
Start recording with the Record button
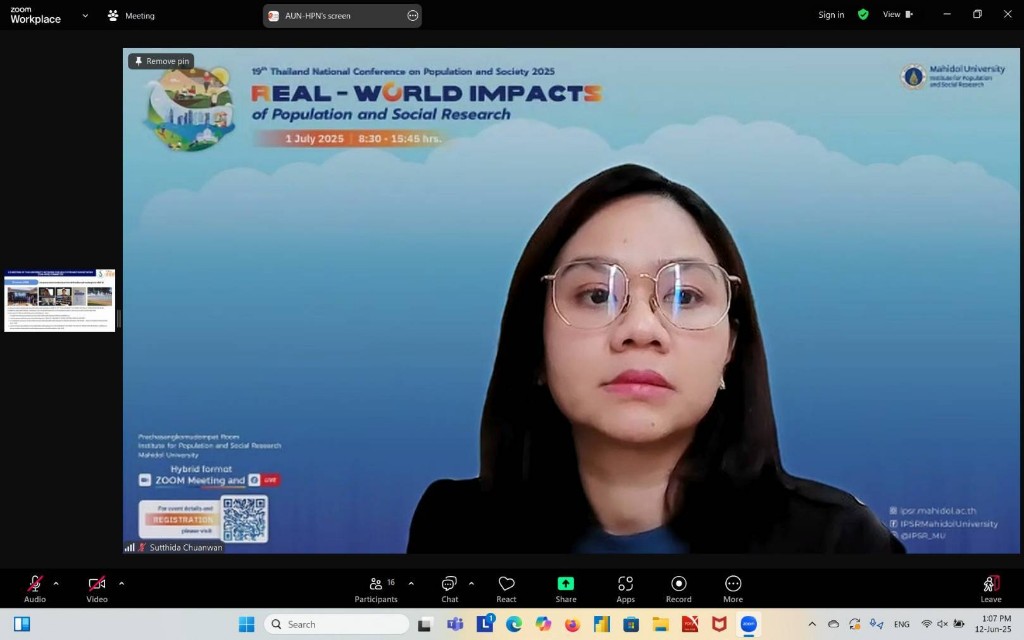(x=678, y=589)
